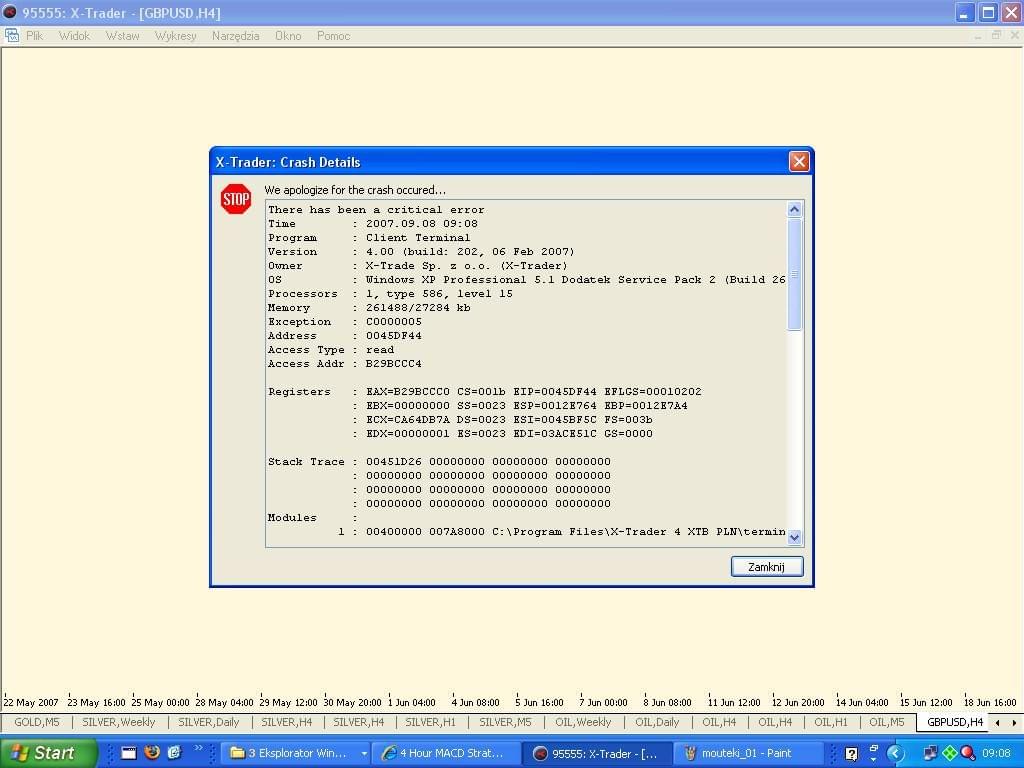Click the Memory 261488/27284 kb line
This screenshot has height=768, width=1024.
pos(369,308)
